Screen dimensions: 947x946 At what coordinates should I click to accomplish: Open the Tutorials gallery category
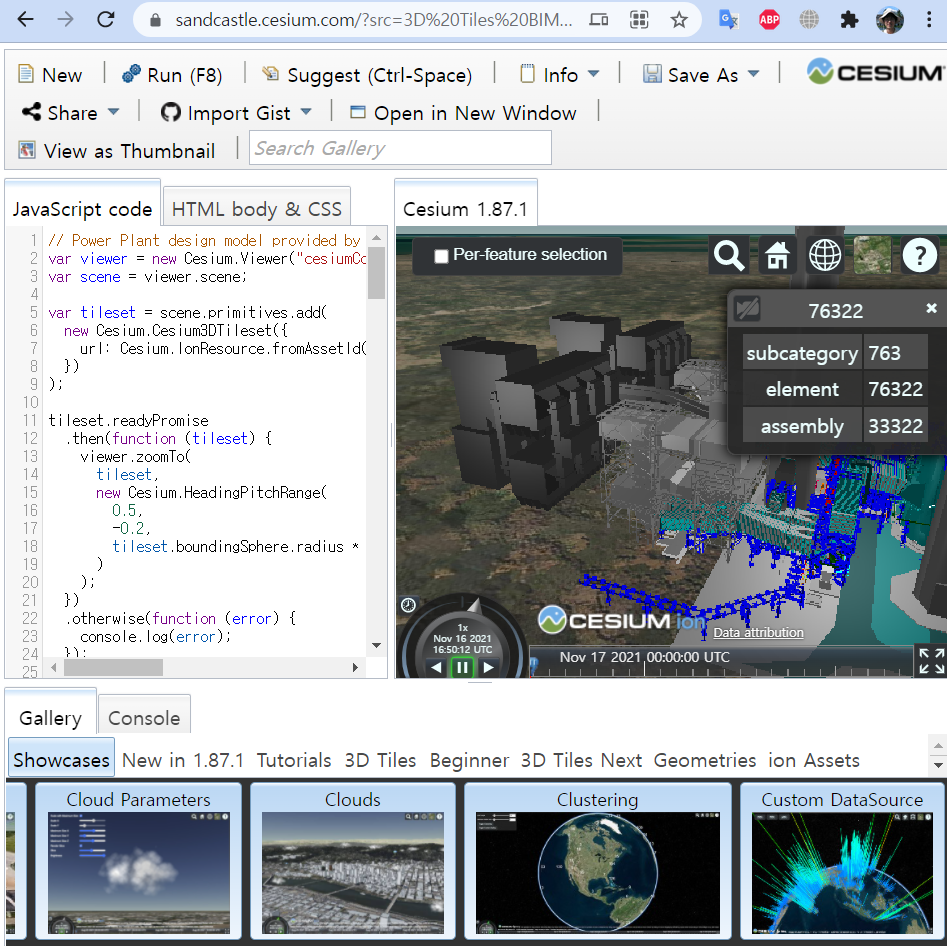click(294, 760)
